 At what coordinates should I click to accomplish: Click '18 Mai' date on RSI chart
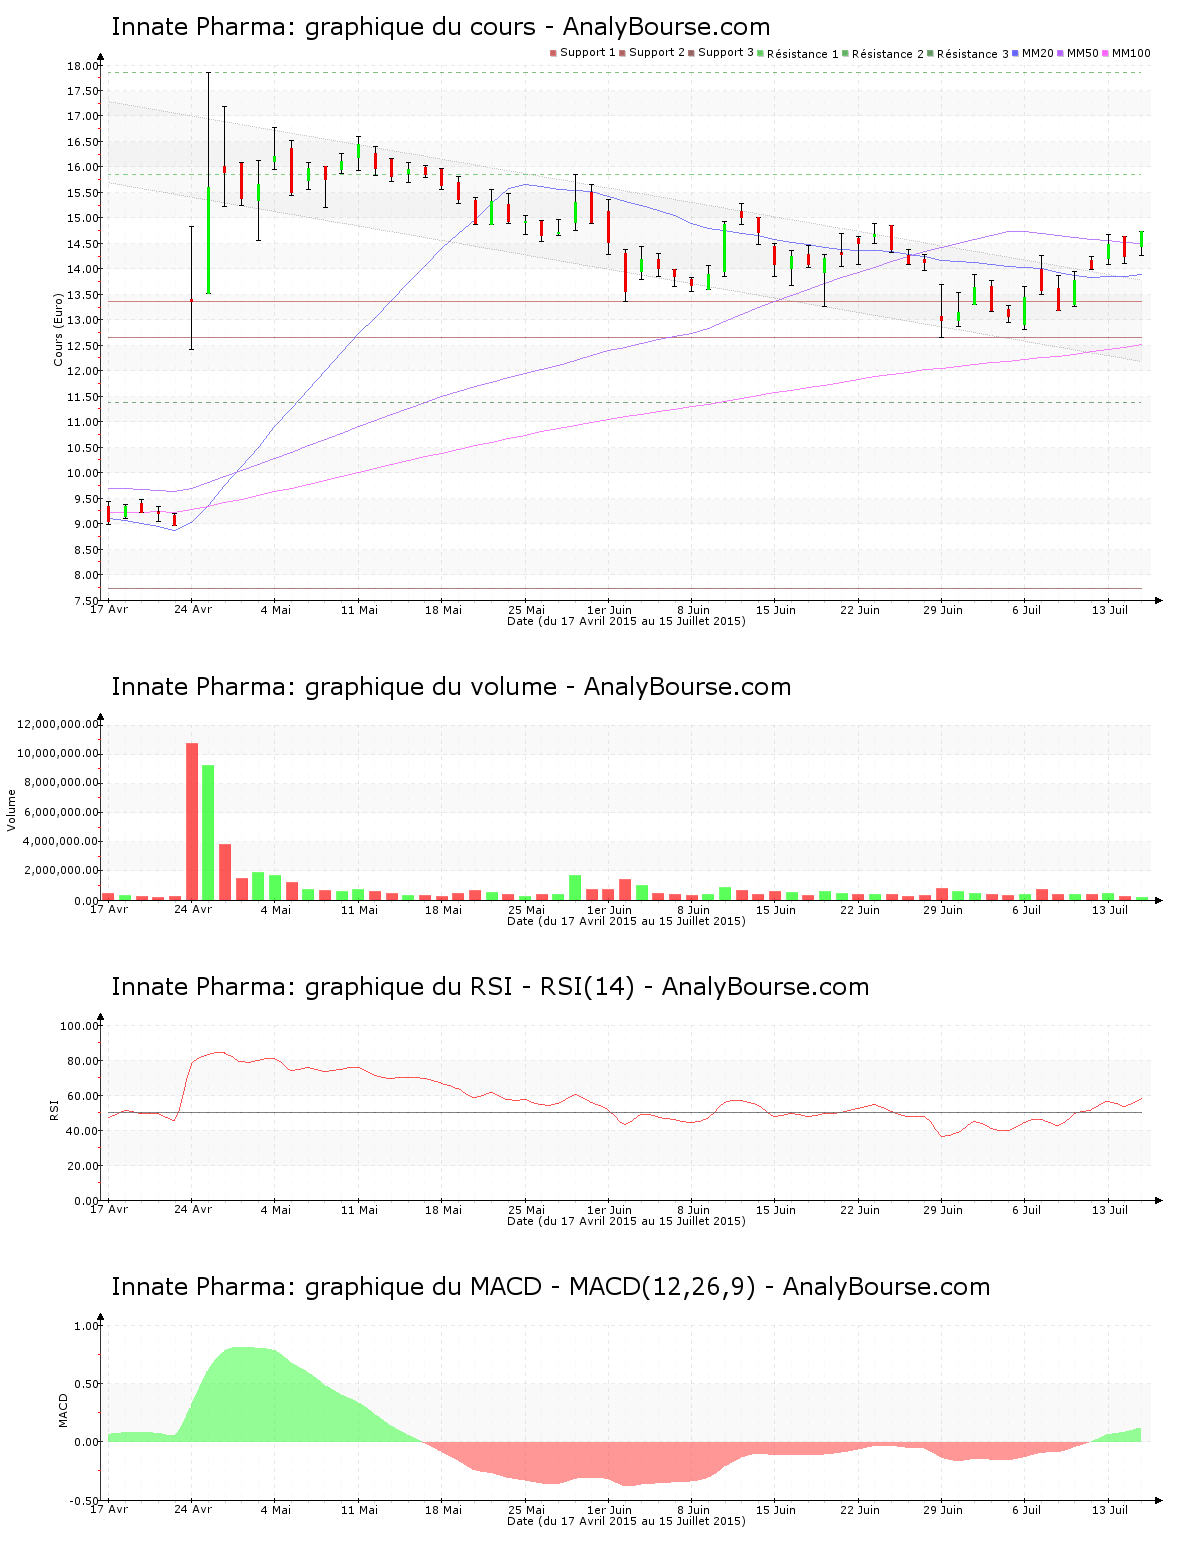[x=443, y=1210]
